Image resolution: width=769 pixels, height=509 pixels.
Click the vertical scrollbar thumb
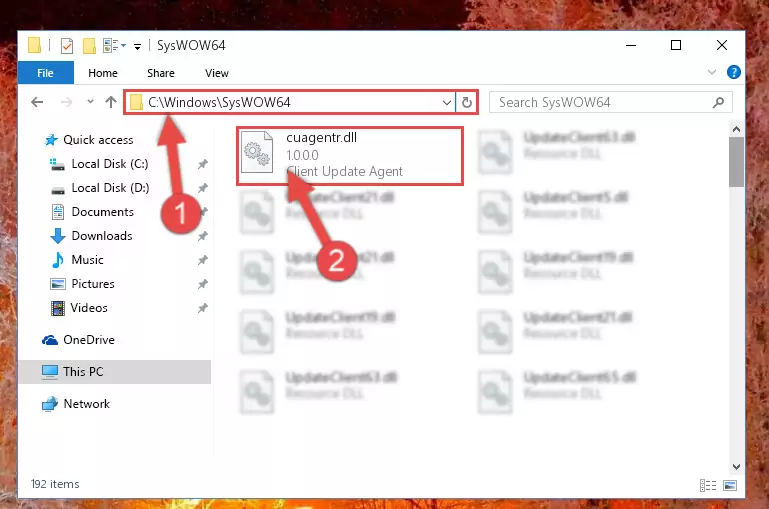736,162
